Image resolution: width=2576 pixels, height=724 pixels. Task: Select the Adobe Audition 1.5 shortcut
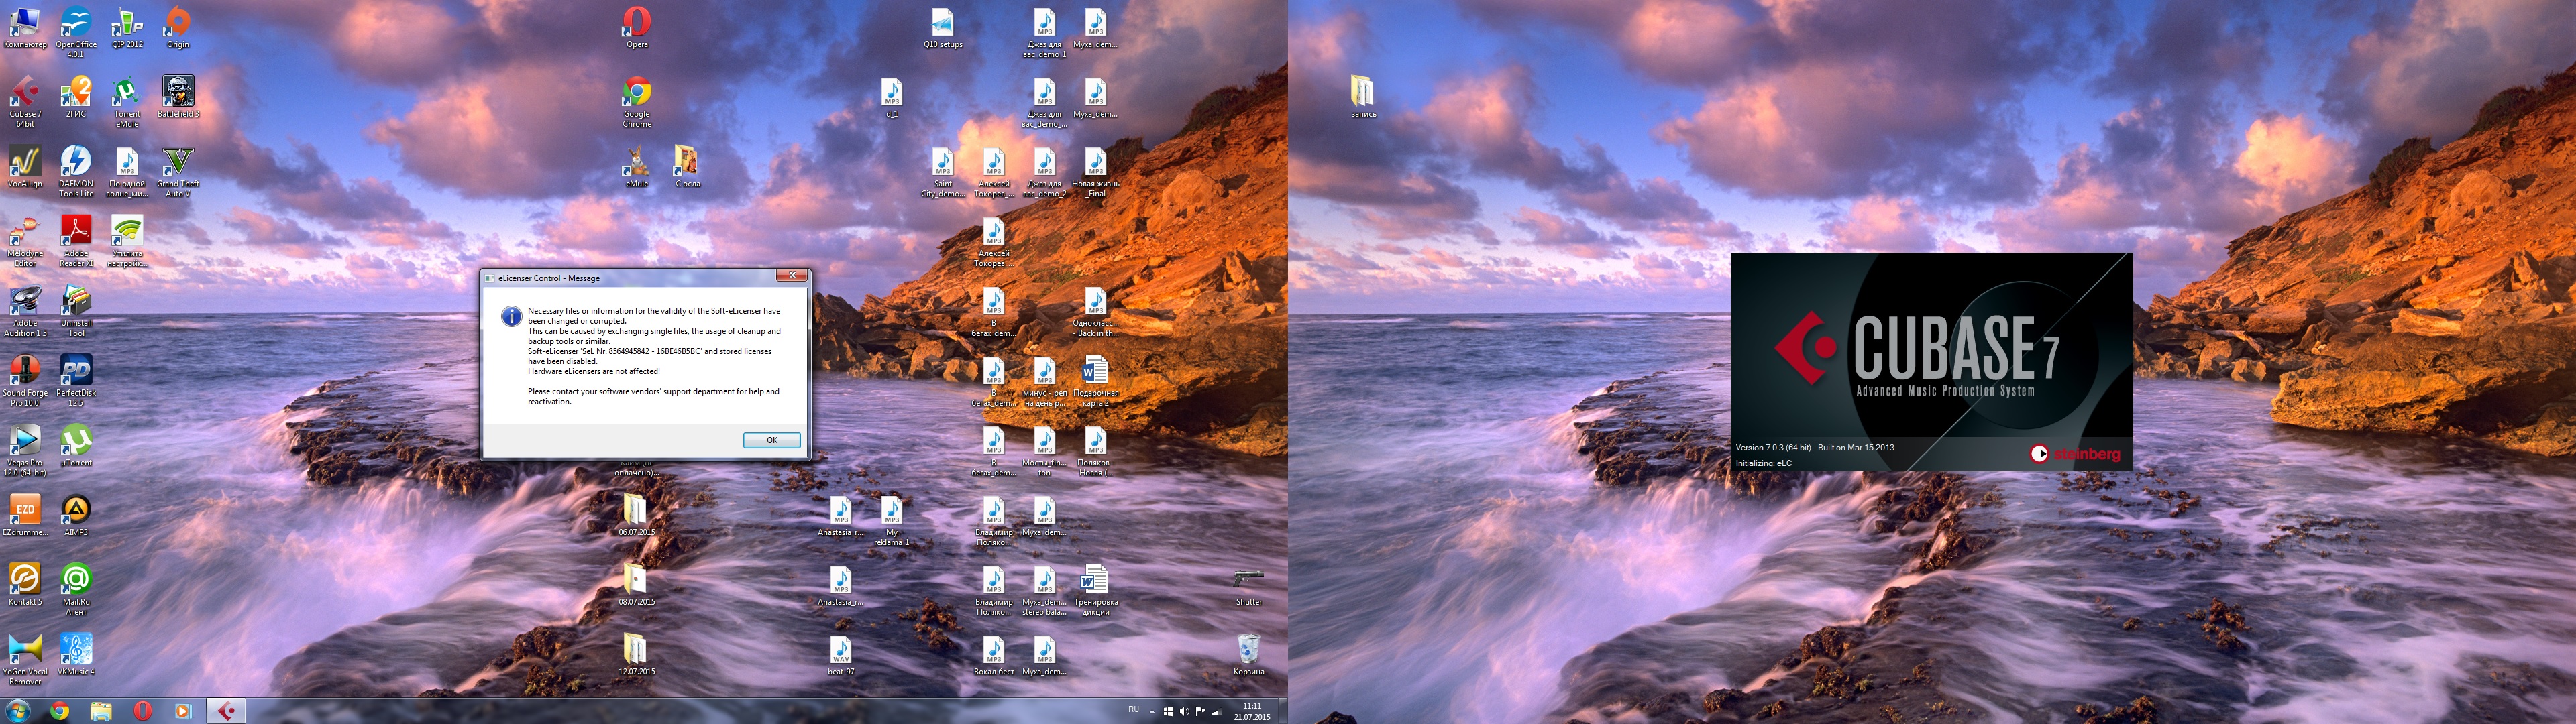click(x=25, y=302)
